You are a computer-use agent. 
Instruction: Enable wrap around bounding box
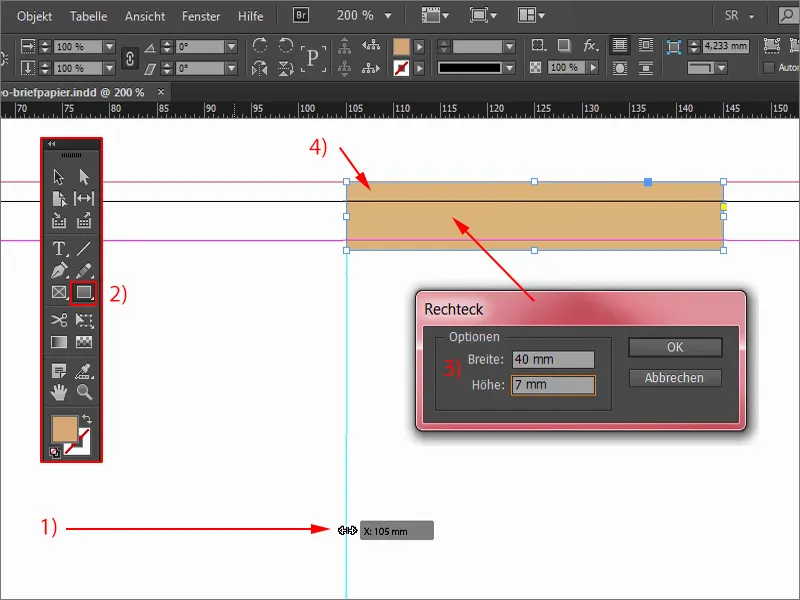tap(645, 45)
